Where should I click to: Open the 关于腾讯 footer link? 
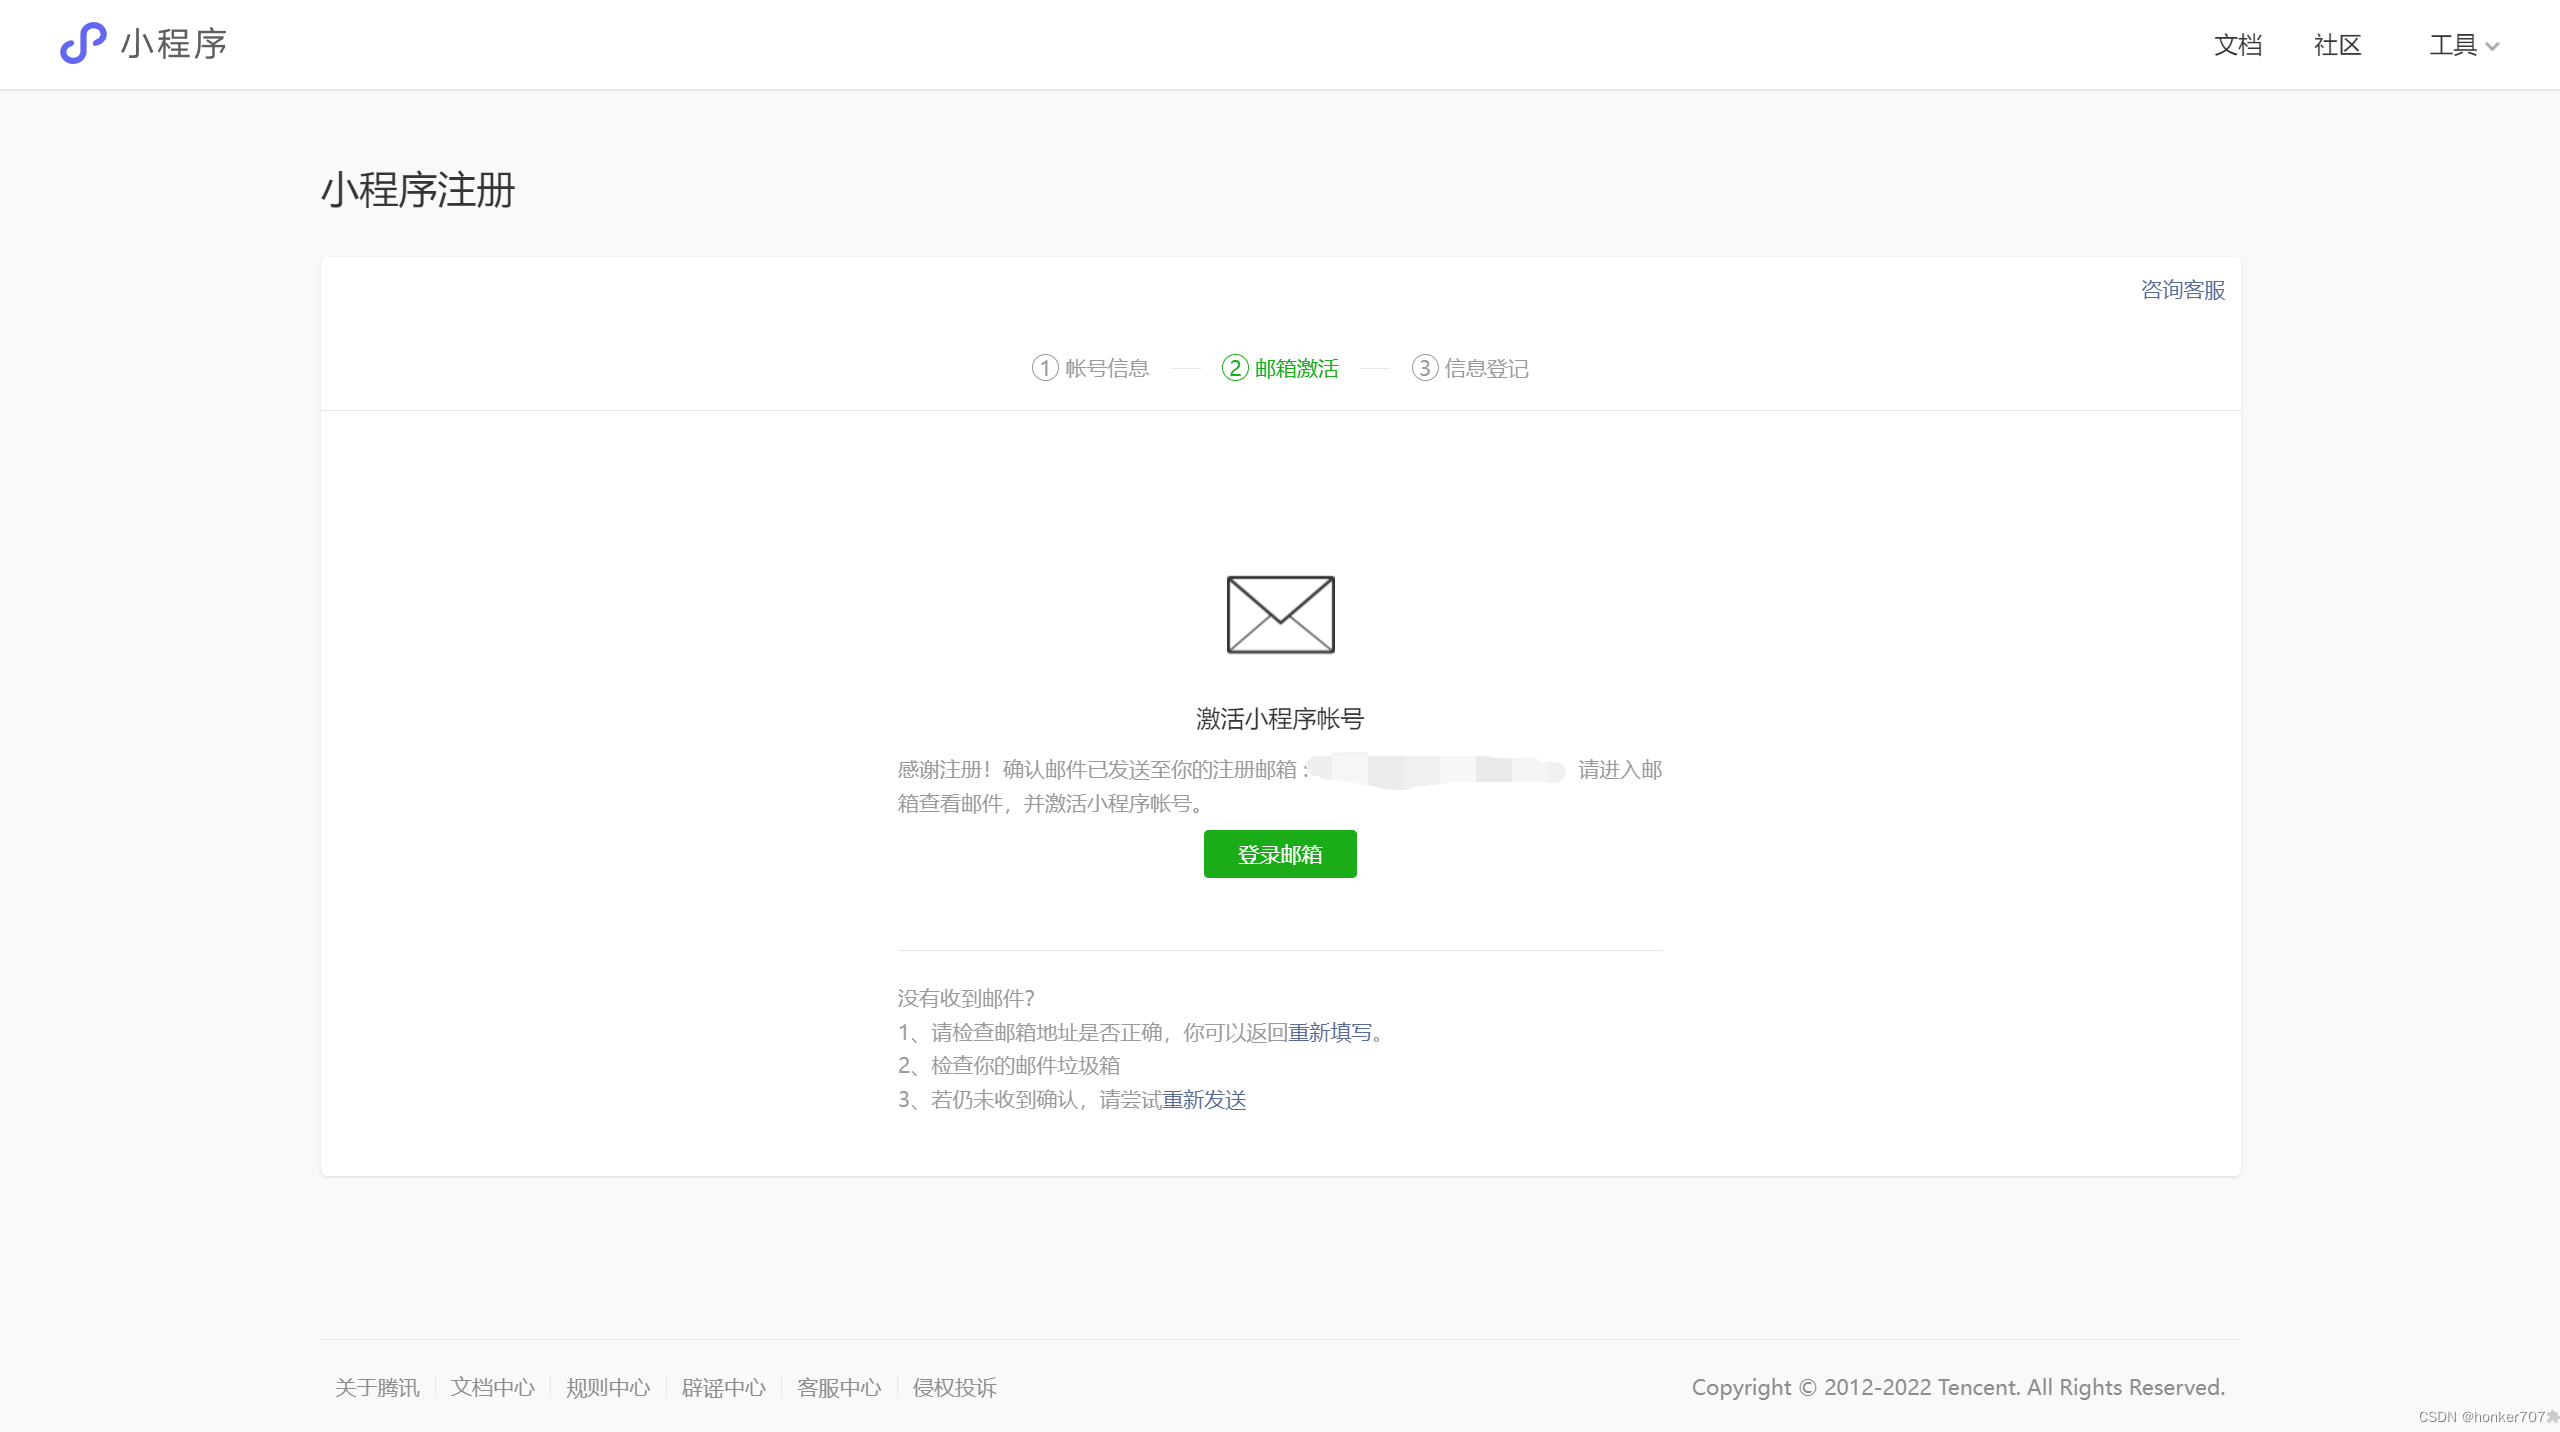pos(377,1388)
